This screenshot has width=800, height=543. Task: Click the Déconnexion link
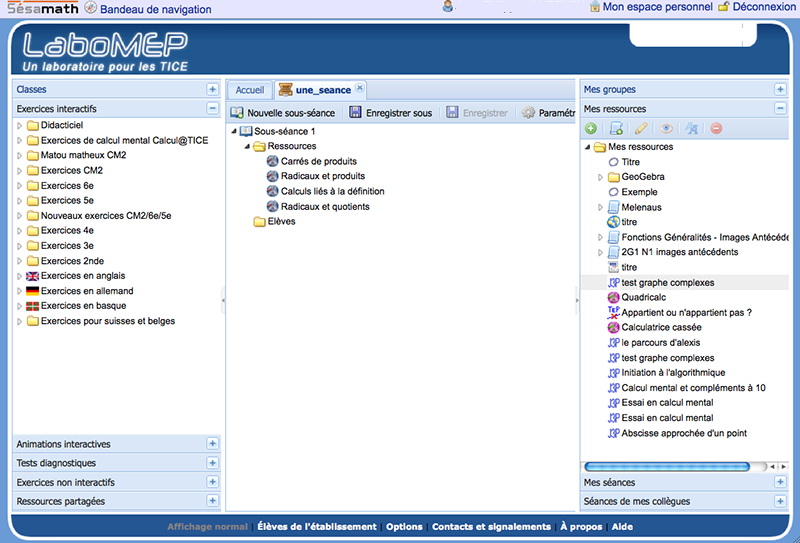tap(764, 7)
